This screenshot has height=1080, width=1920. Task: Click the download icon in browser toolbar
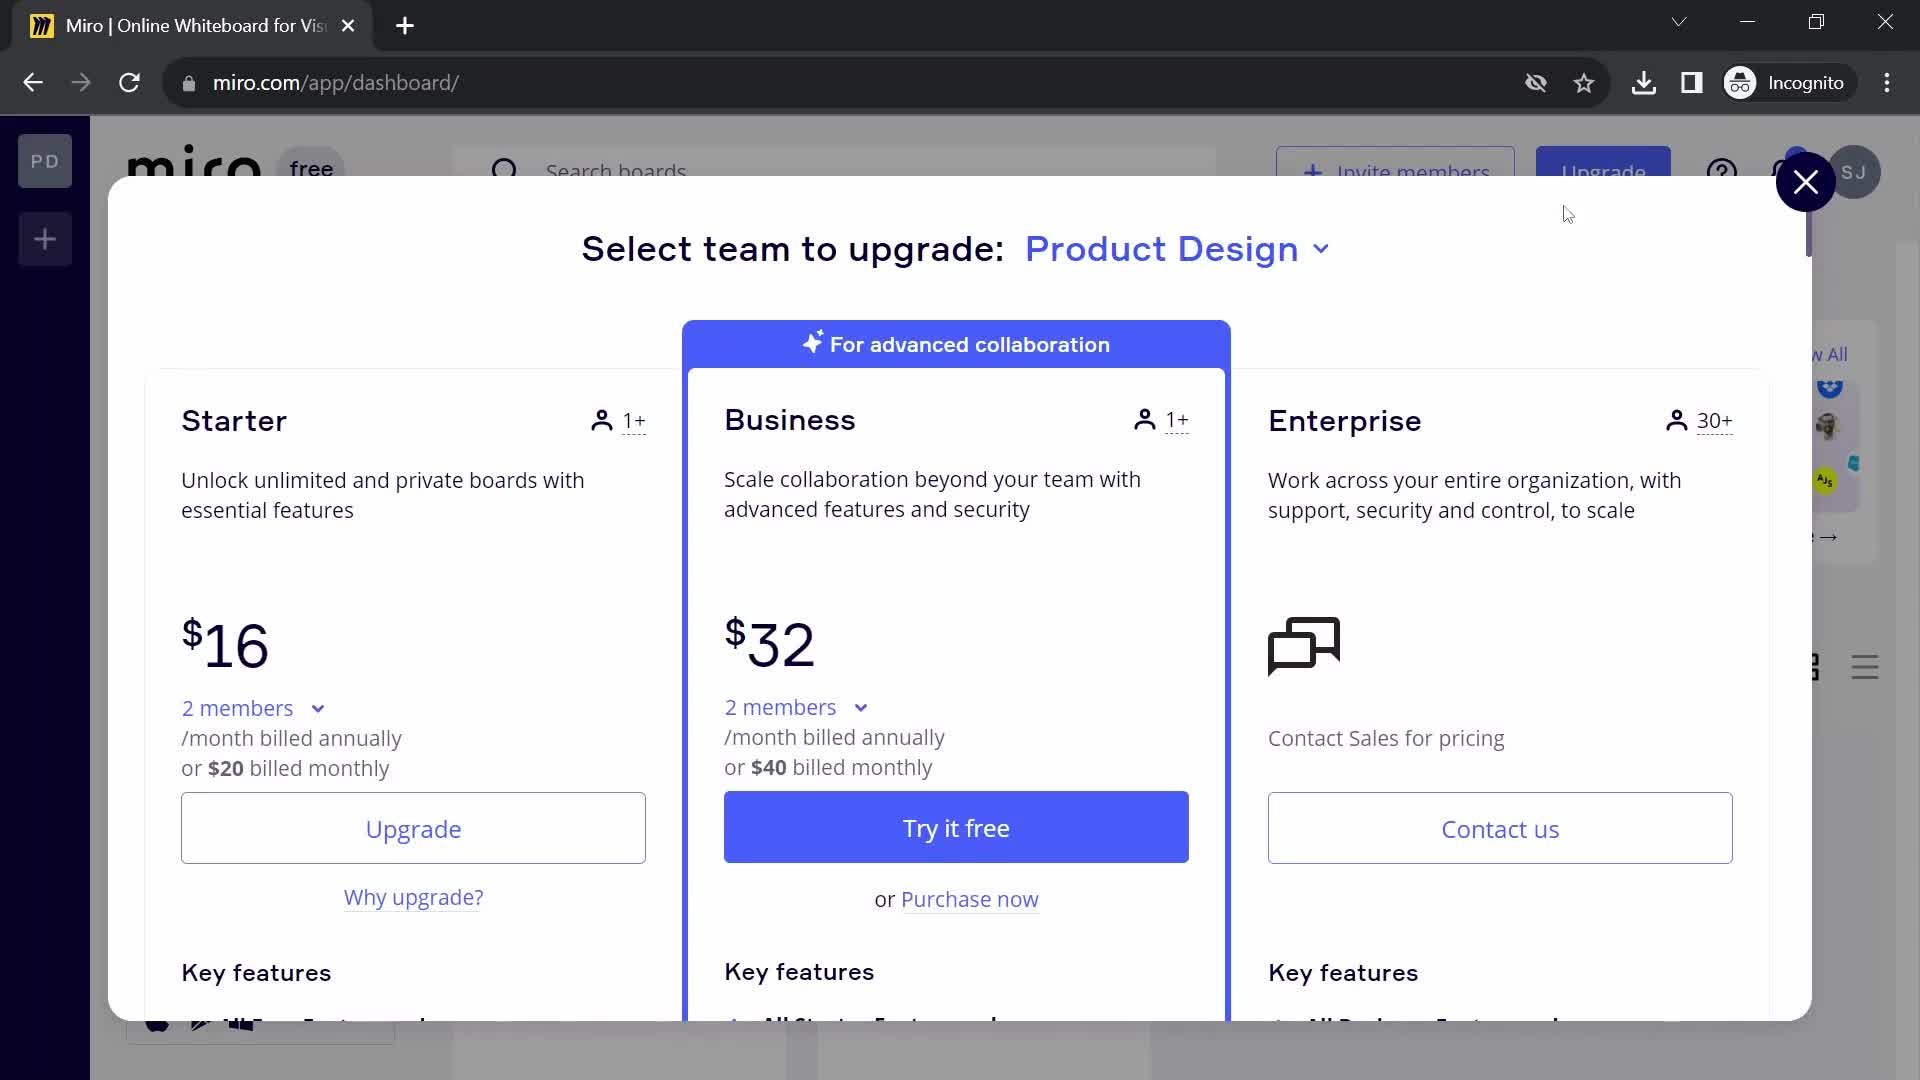[1644, 83]
